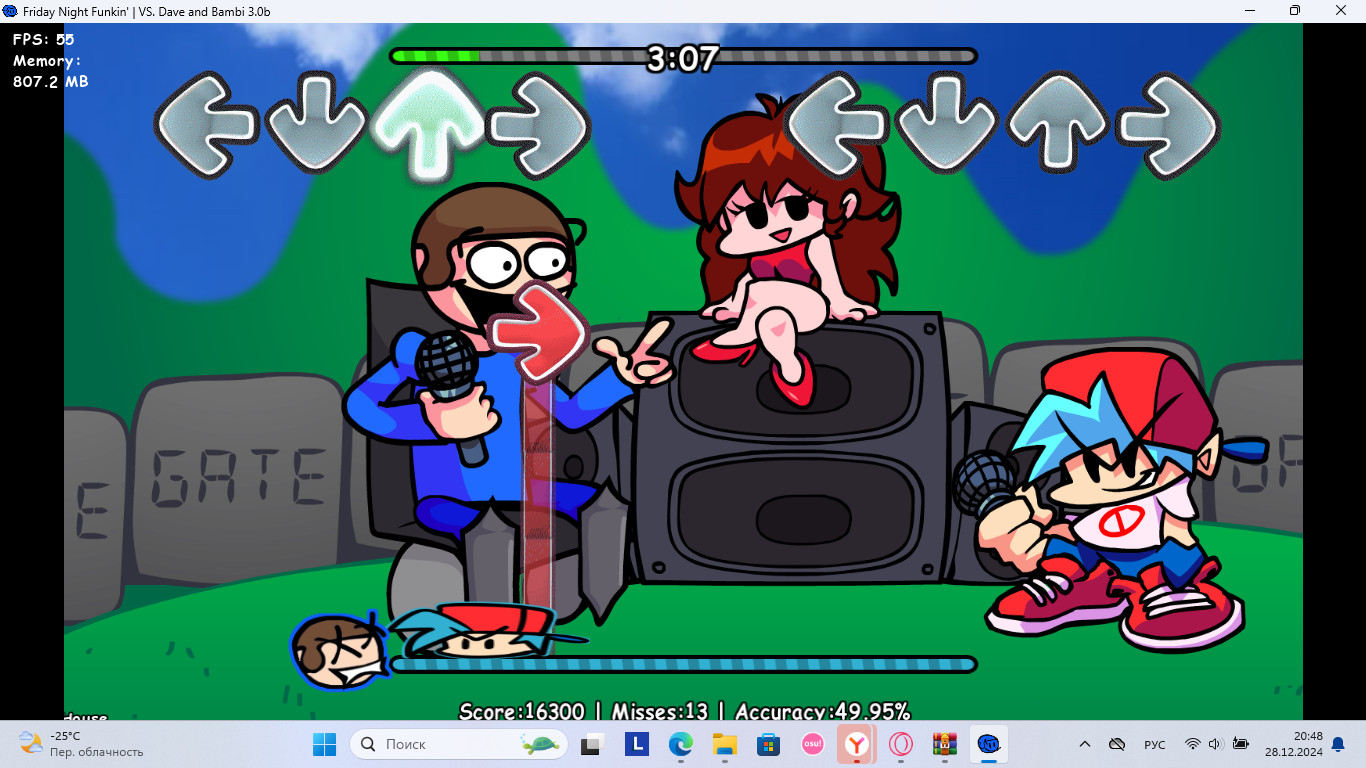Click the red right arrow falling note

539,333
